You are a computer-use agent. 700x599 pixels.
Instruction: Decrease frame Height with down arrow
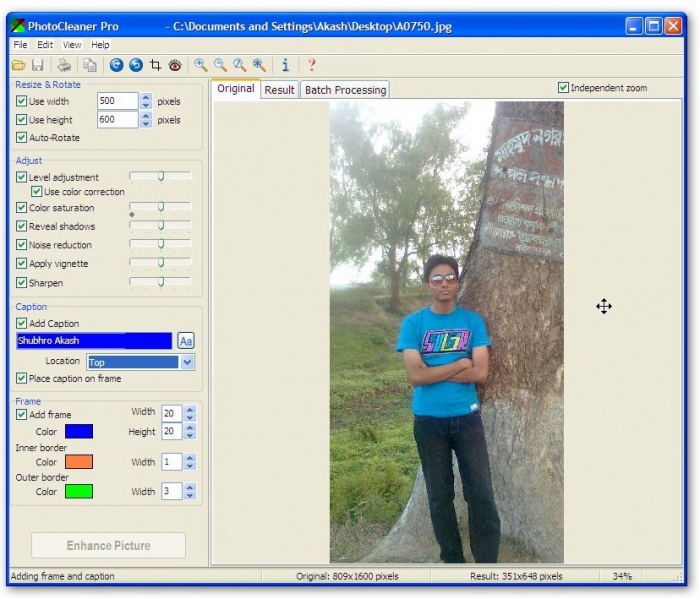(190, 435)
